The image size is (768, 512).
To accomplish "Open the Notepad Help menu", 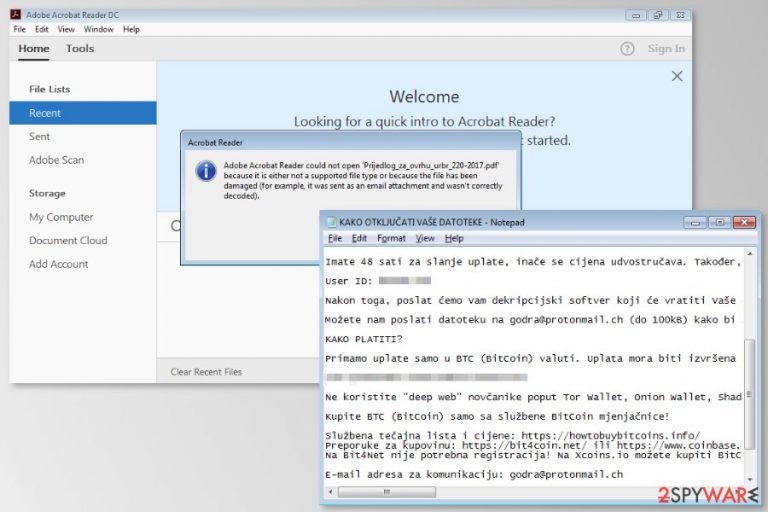I will click(x=454, y=238).
